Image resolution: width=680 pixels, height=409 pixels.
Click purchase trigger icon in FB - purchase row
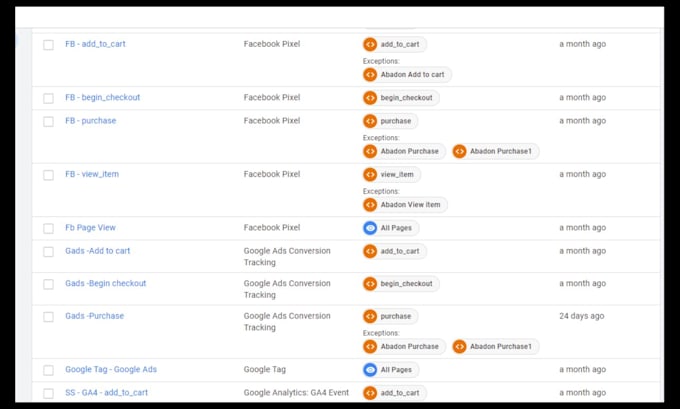pyautogui.click(x=370, y=121)
